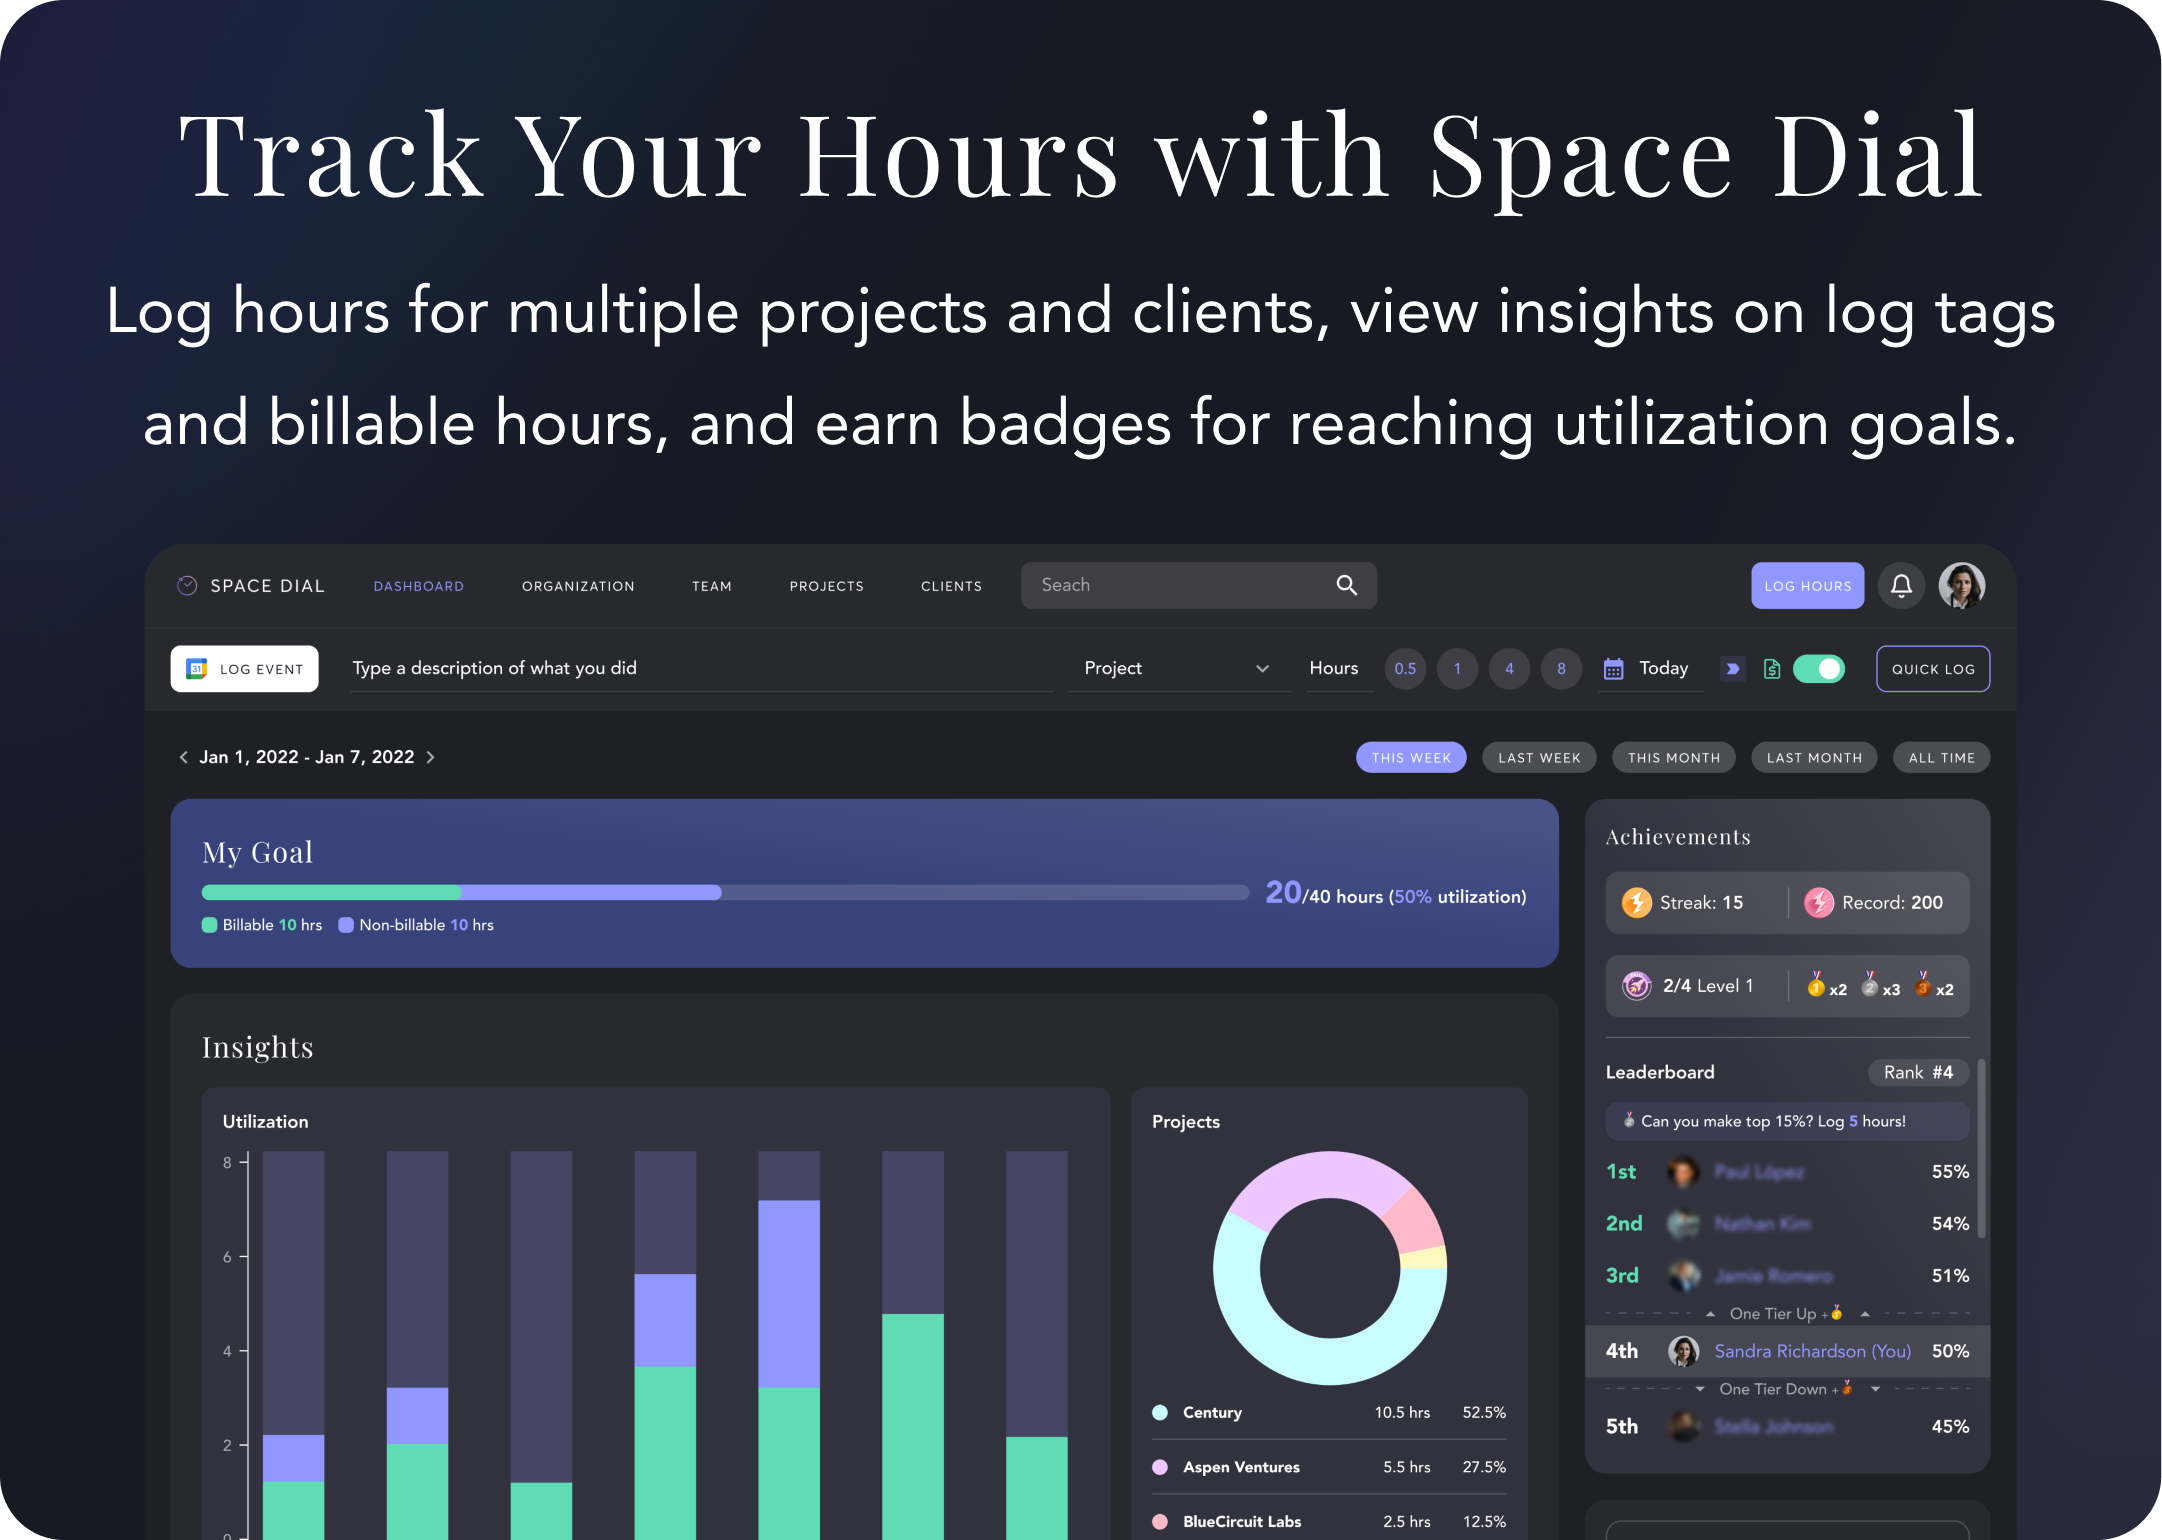Image resolution: width=2162 pixels, height=1540 pixels.
Task: Select the Last Month time filter
Action: (1813, 757)
